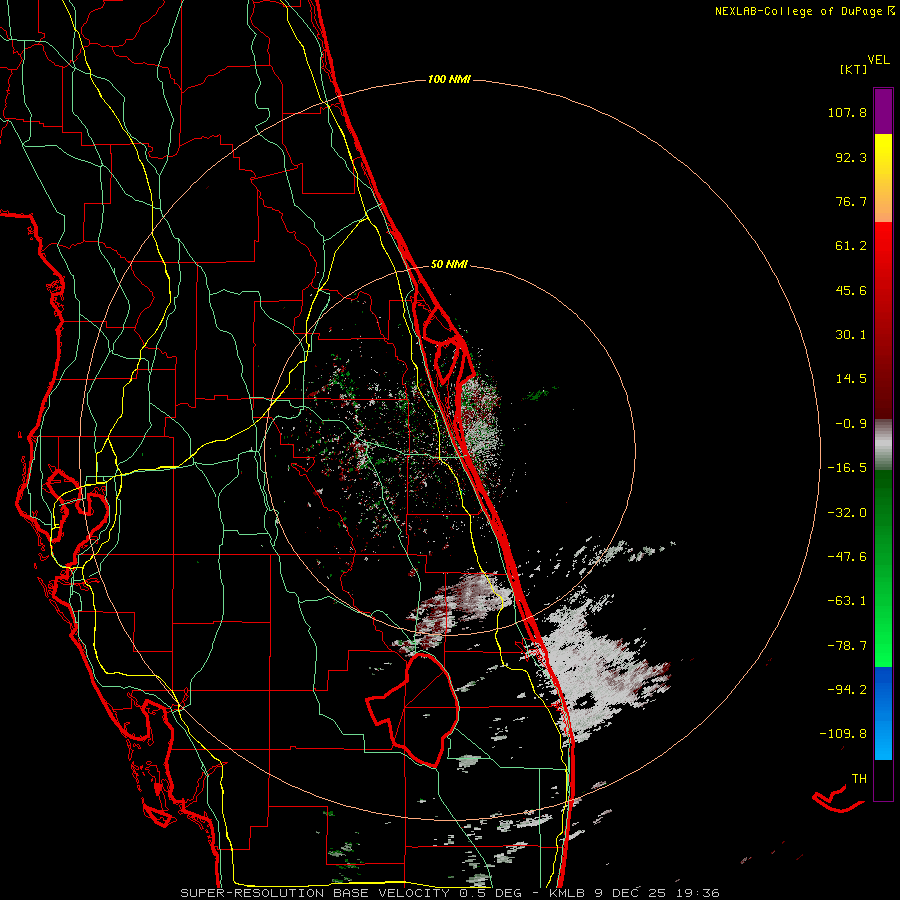The image size is (900, 900).
Task: Click the 100 NMI range ring label
Action: click(449, 79)
